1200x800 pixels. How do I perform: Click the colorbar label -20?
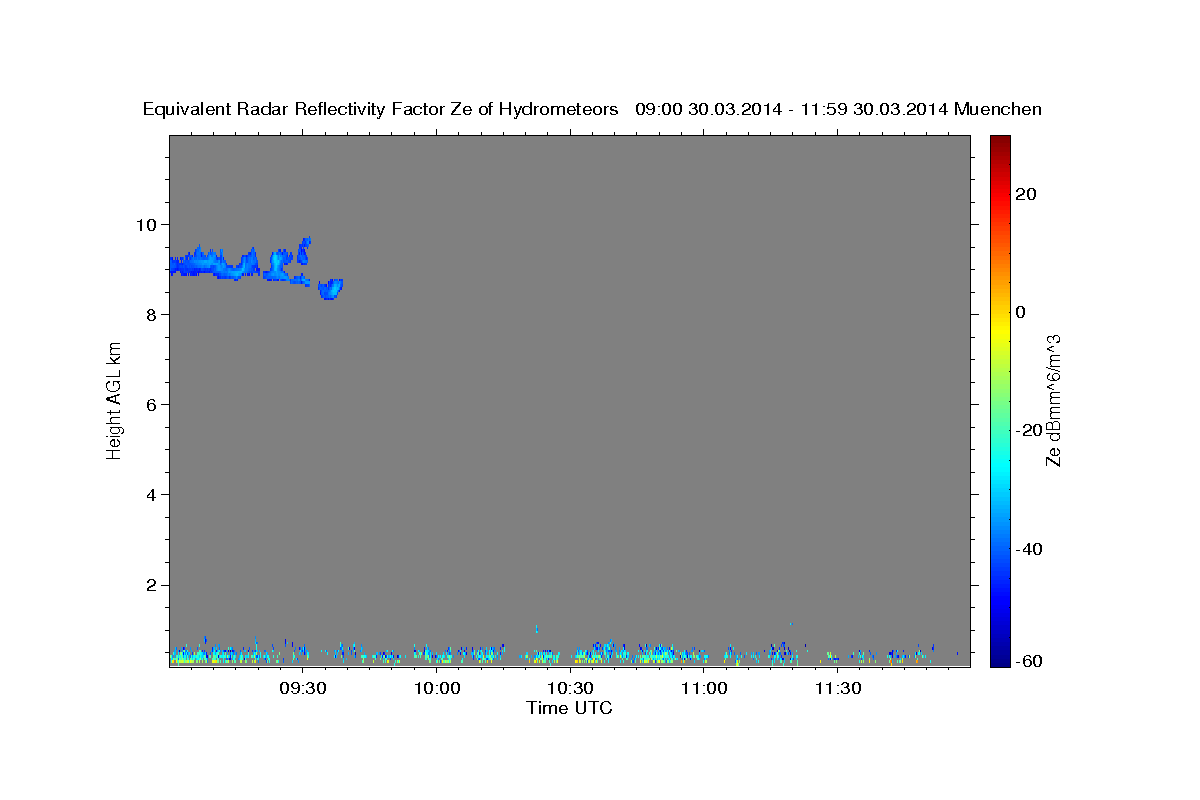1029,430
